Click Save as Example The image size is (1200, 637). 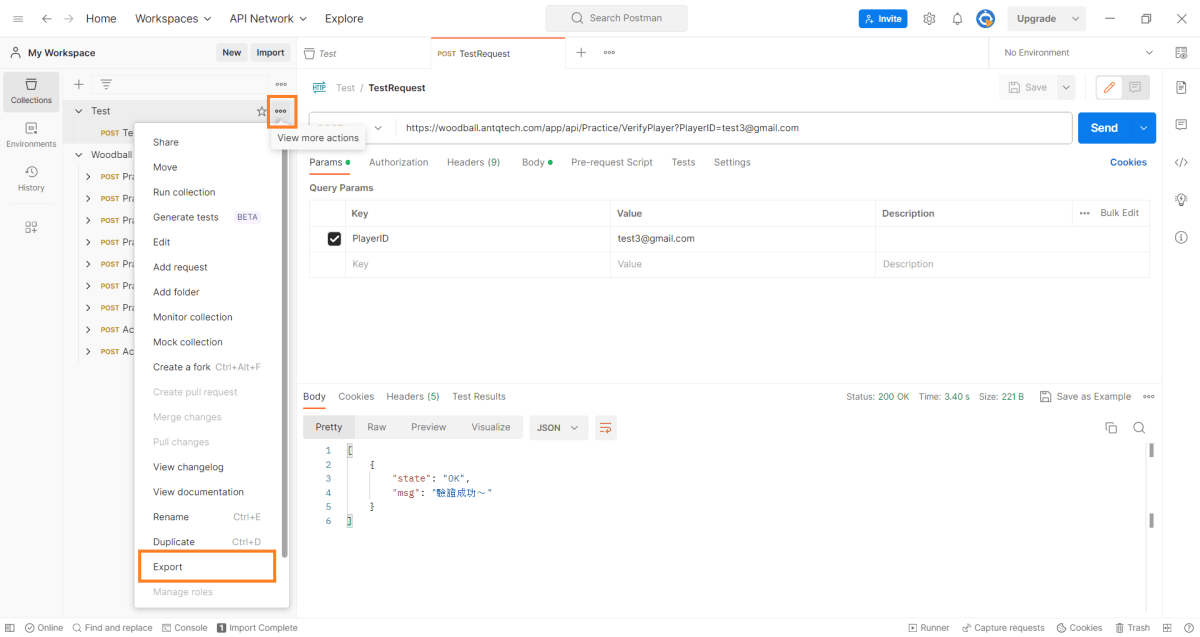tap(1085, 397)
